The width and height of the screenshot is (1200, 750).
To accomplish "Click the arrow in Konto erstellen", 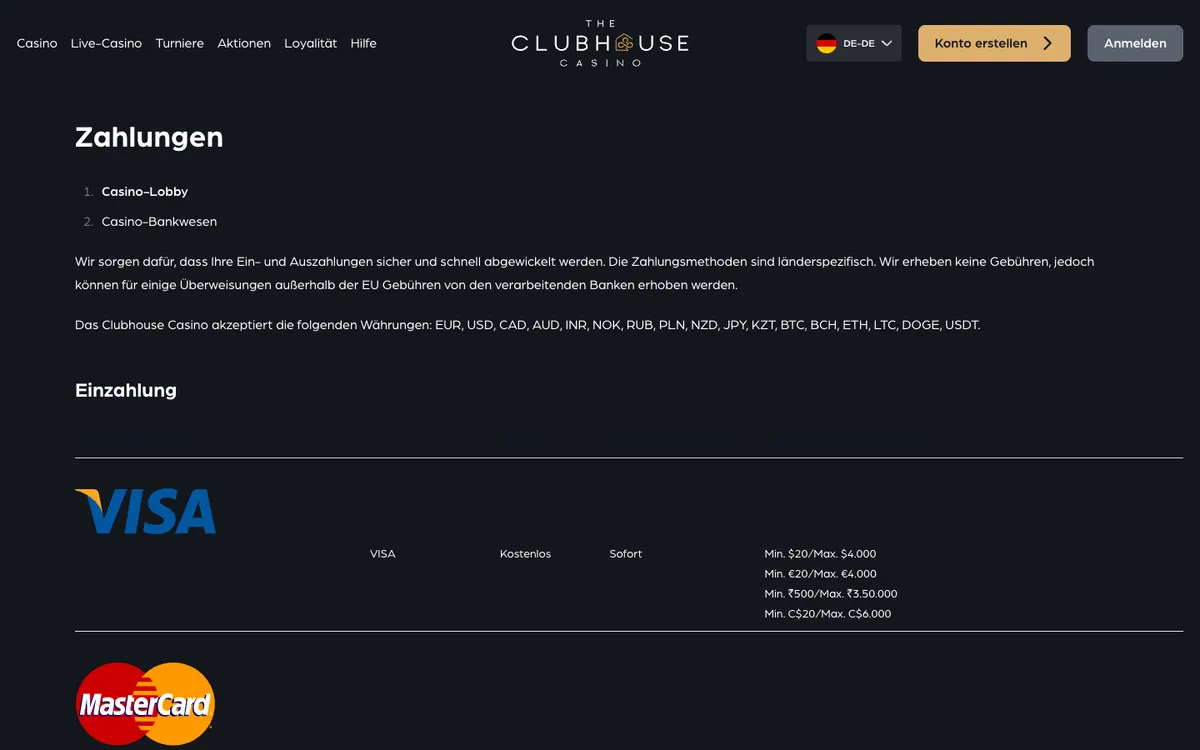I will coord(1047,43).
